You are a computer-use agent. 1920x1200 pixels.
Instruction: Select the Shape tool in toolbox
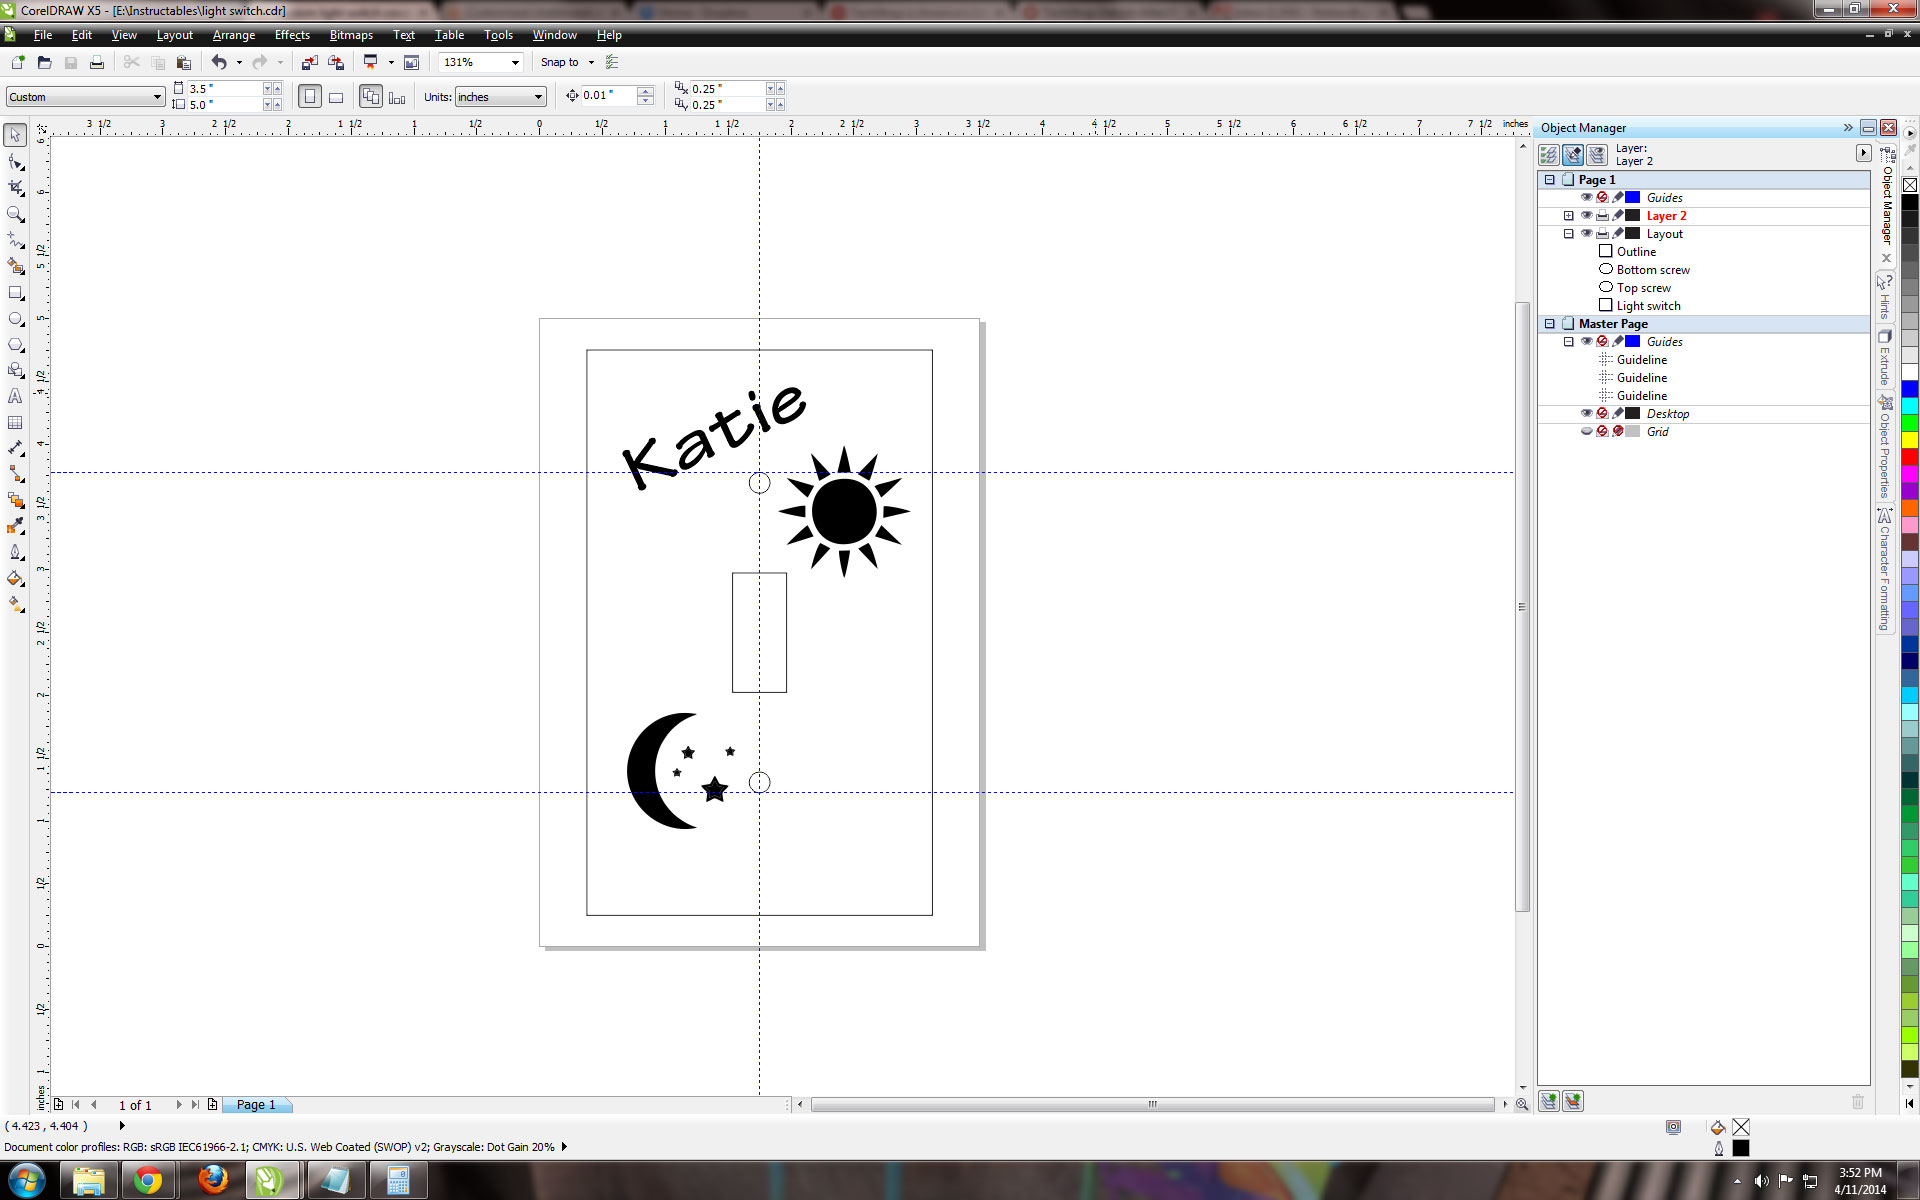click(x=15, y=162)
